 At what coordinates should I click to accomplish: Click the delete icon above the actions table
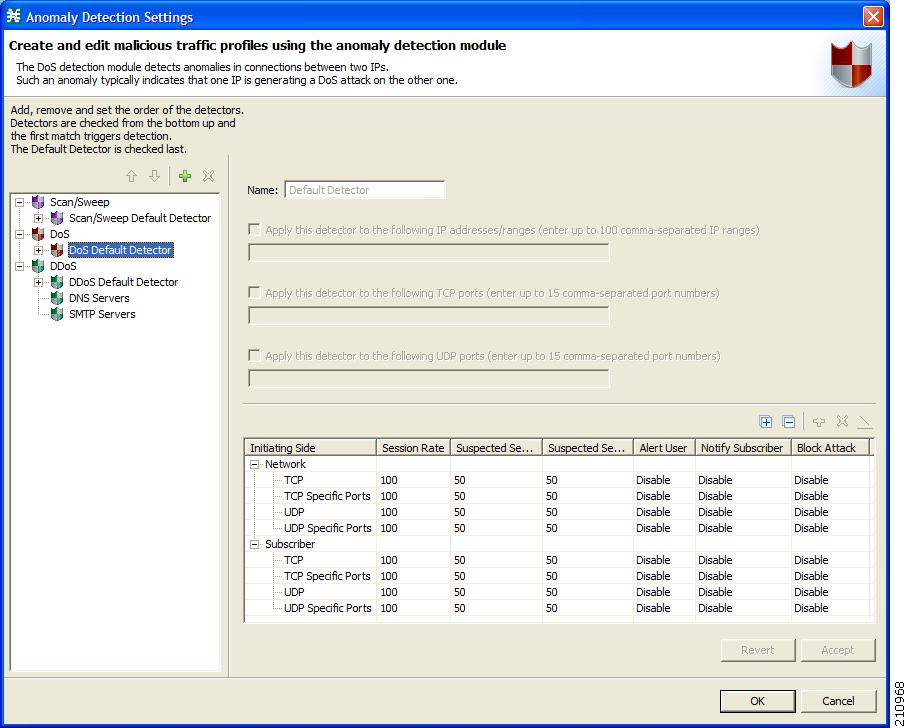tap(843, 421)
